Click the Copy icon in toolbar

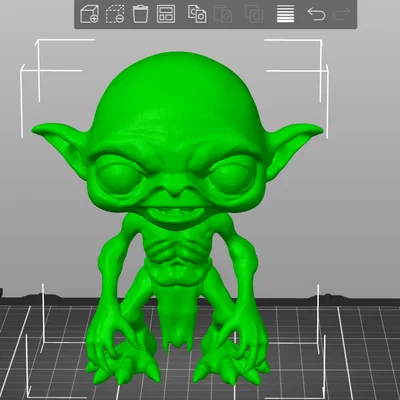coord(197,14)
